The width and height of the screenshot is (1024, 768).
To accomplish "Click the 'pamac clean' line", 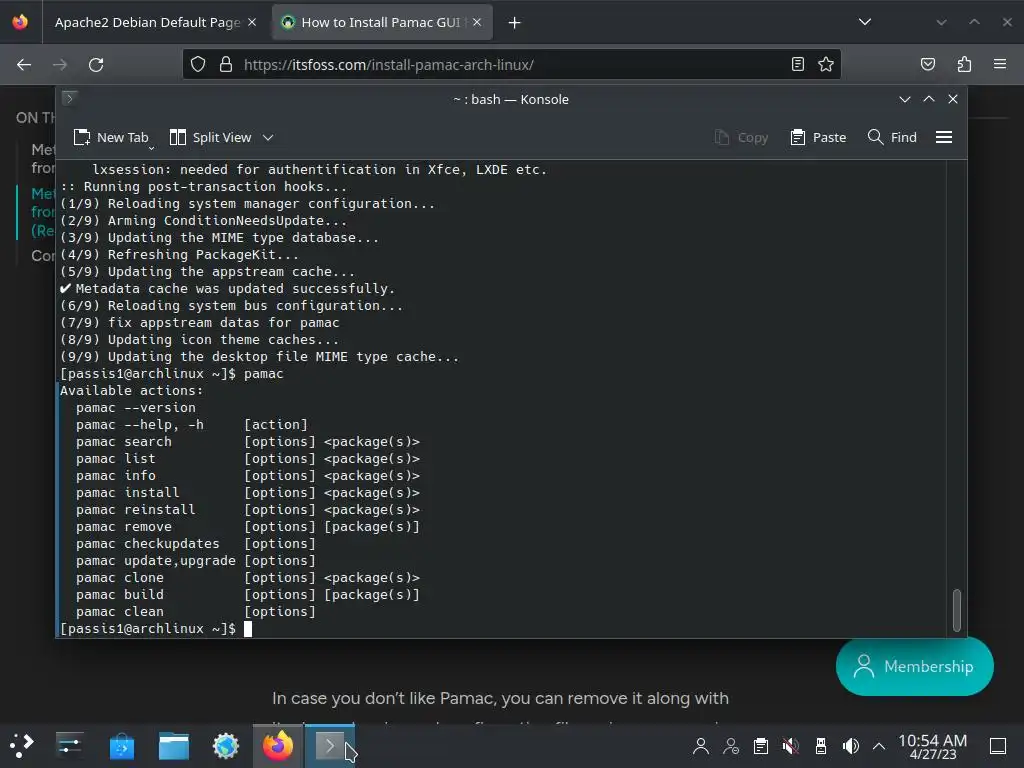I will pos(195,611).
